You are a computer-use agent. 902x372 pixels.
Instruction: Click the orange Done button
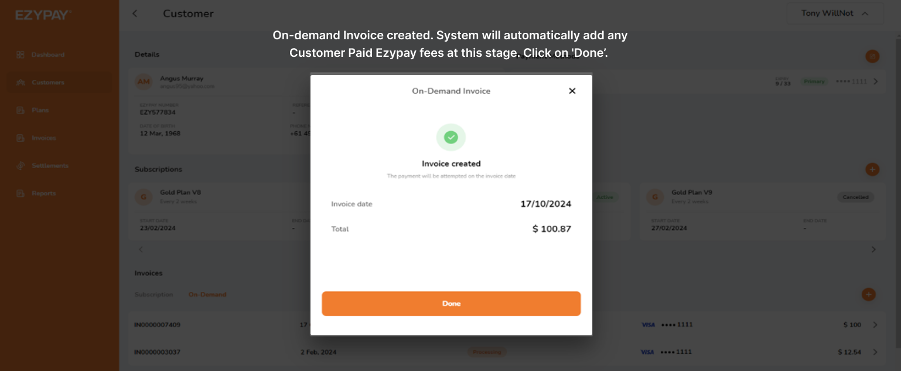tap(451, 304)
